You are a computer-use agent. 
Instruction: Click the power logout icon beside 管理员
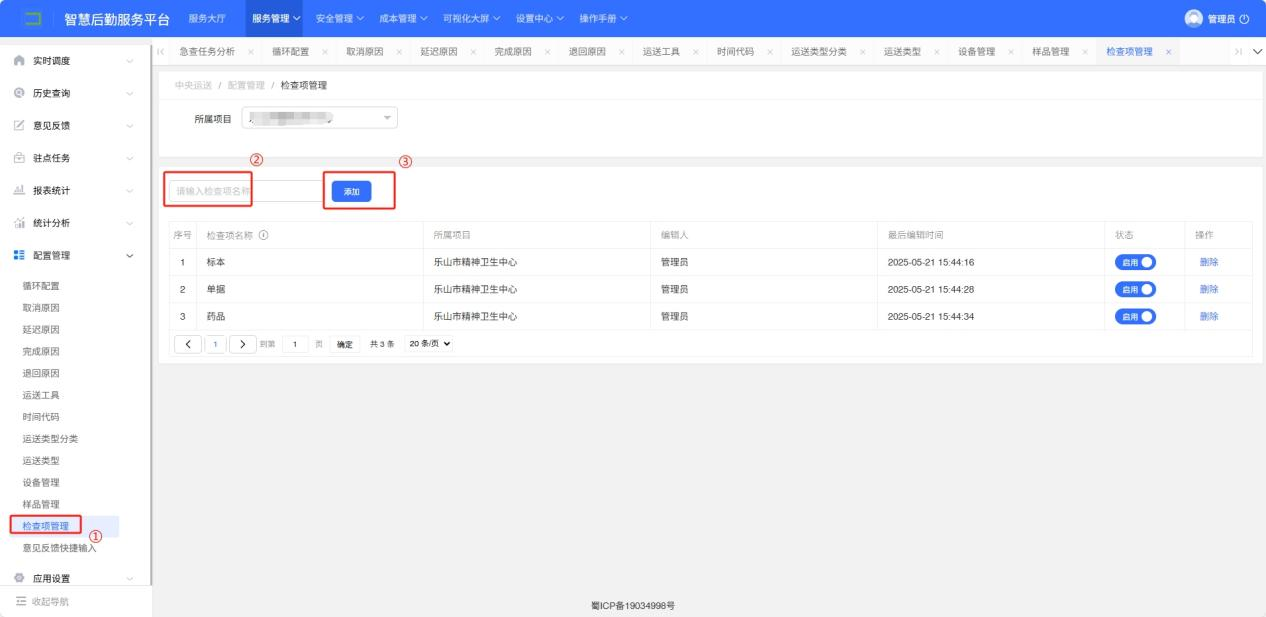(1244, 20)
